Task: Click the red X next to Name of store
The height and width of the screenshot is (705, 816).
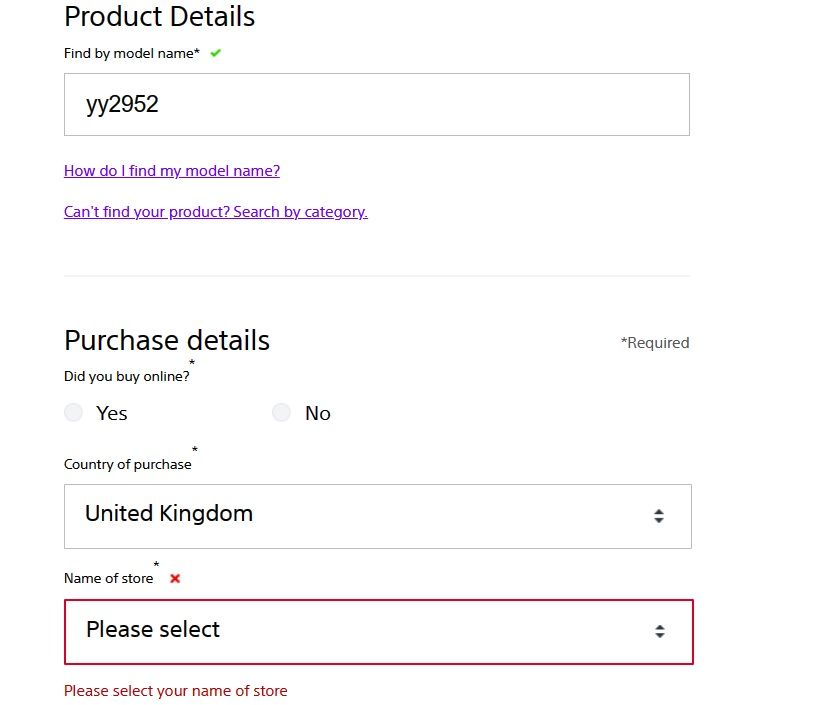Action: (175, 578)
